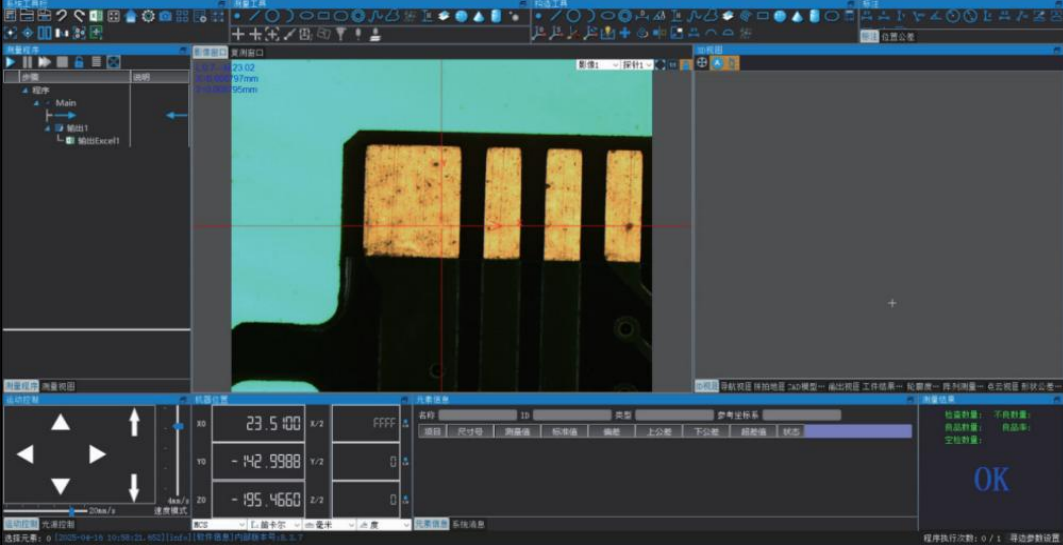This screenshot has height=545, width=1063.
Task: Open the 笛卡尔 coordinate type dropdown
Action: (x=275, y=525)
